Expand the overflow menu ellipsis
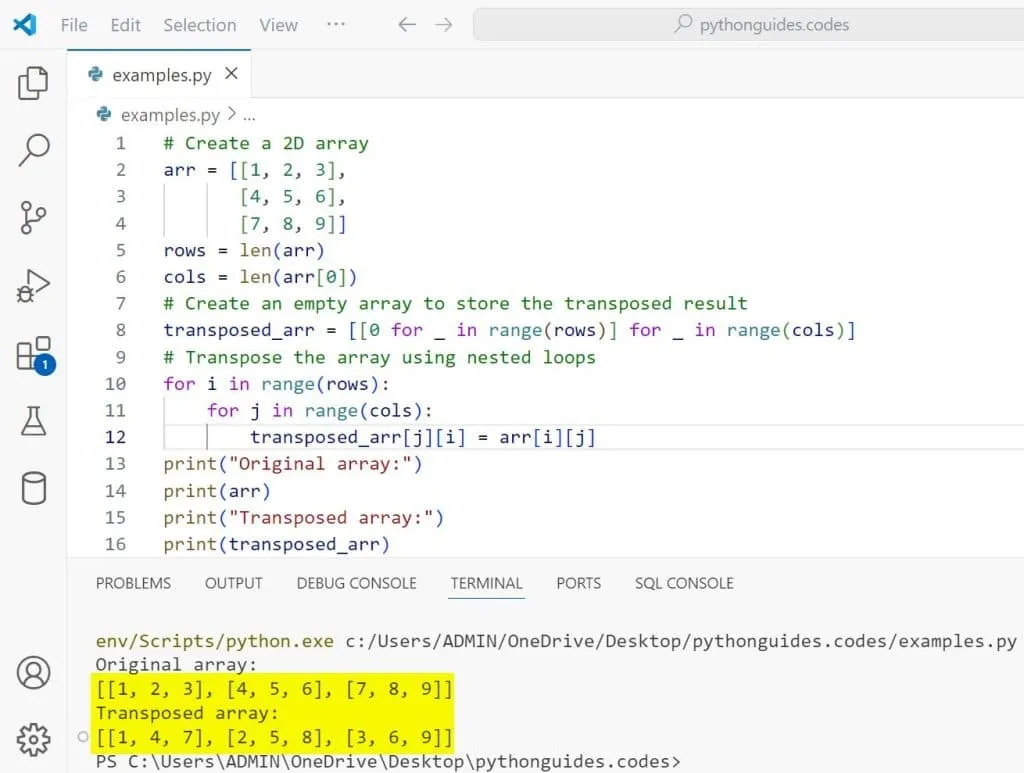 336,25
